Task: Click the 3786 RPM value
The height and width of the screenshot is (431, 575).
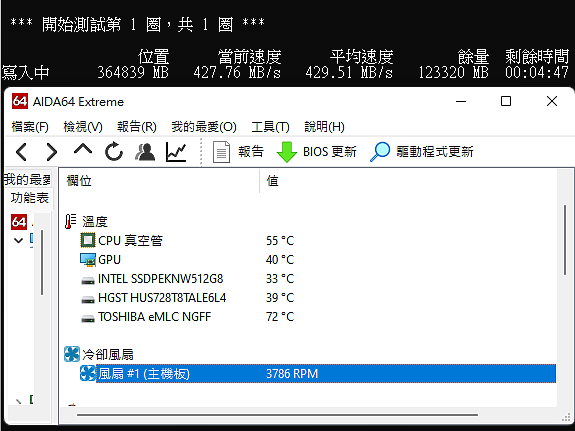Action: coord(292,374)
